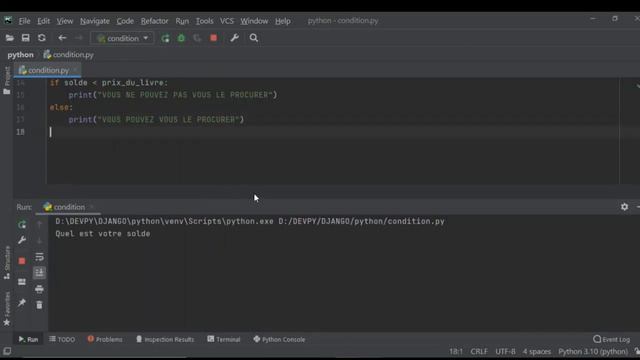This screenshot has height=360, width=640.
Task: Change 4 spaces indent setting
Action: point(537,351)
